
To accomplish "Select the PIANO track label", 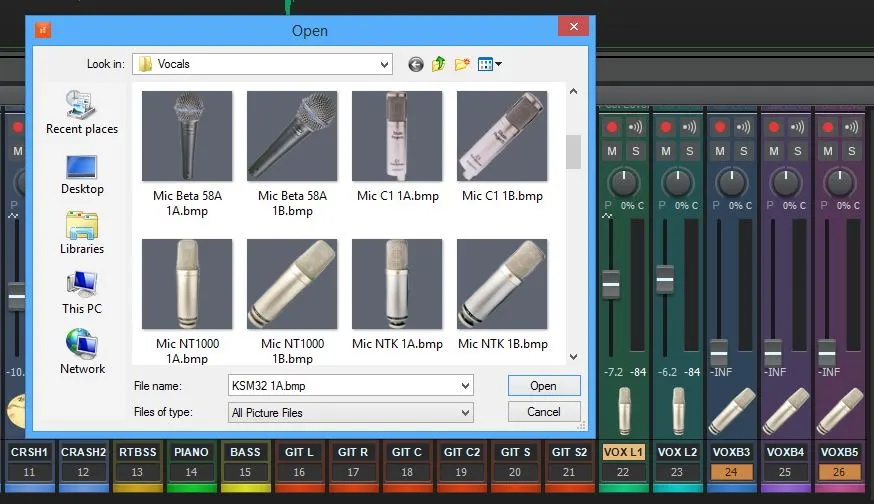I will tap(191, 452).
